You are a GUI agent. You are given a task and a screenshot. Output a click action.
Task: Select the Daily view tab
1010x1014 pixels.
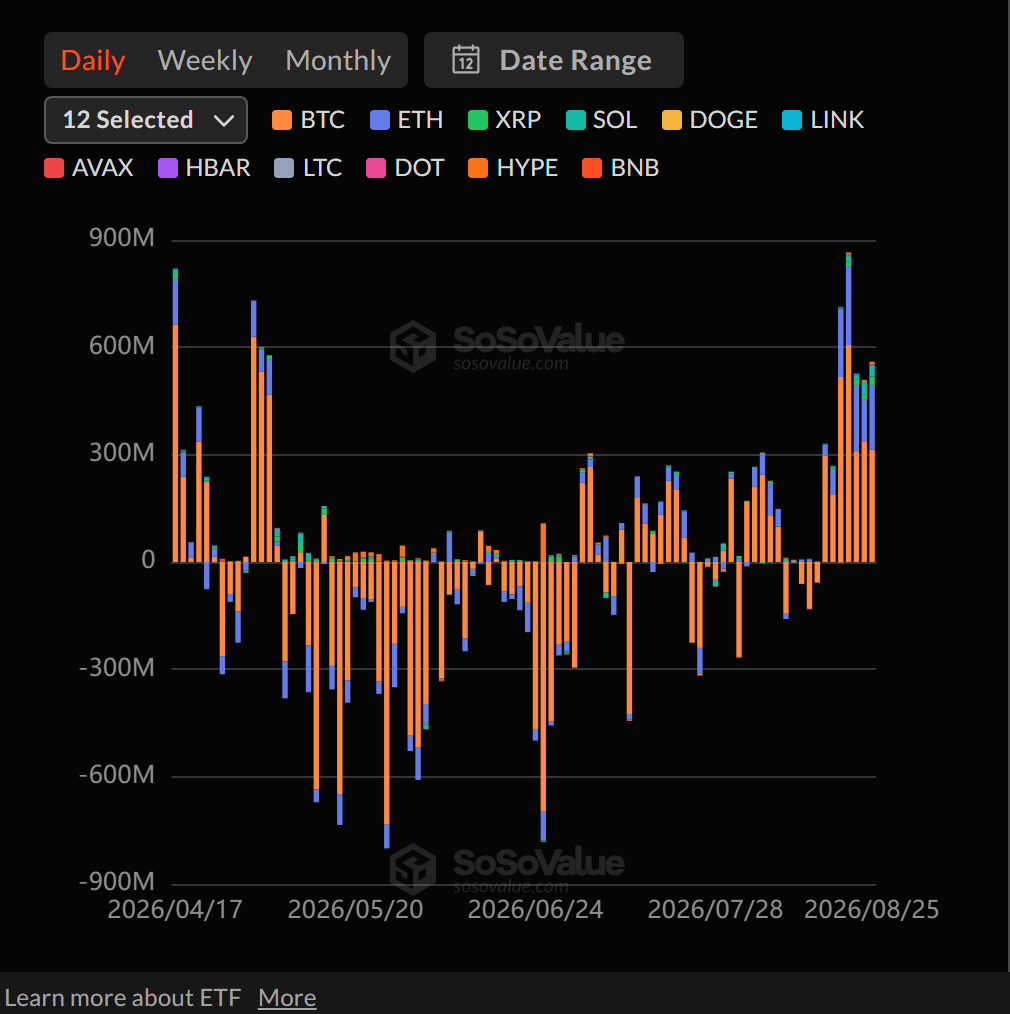[93, 60]
